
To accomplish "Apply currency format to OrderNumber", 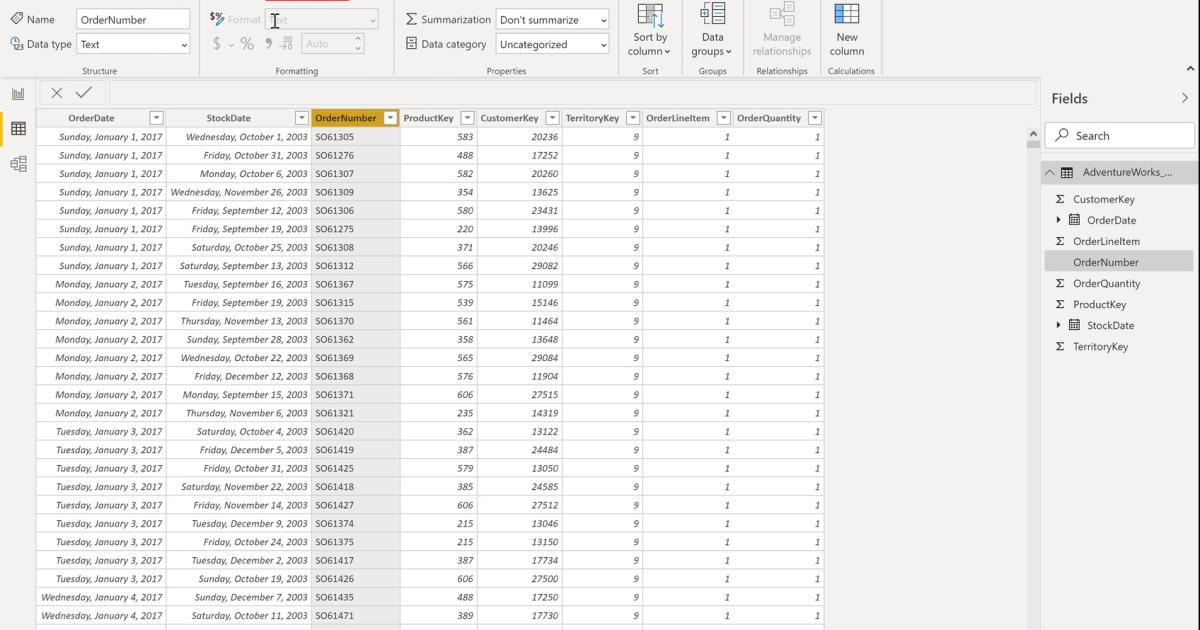I will [x=218, y=44].
